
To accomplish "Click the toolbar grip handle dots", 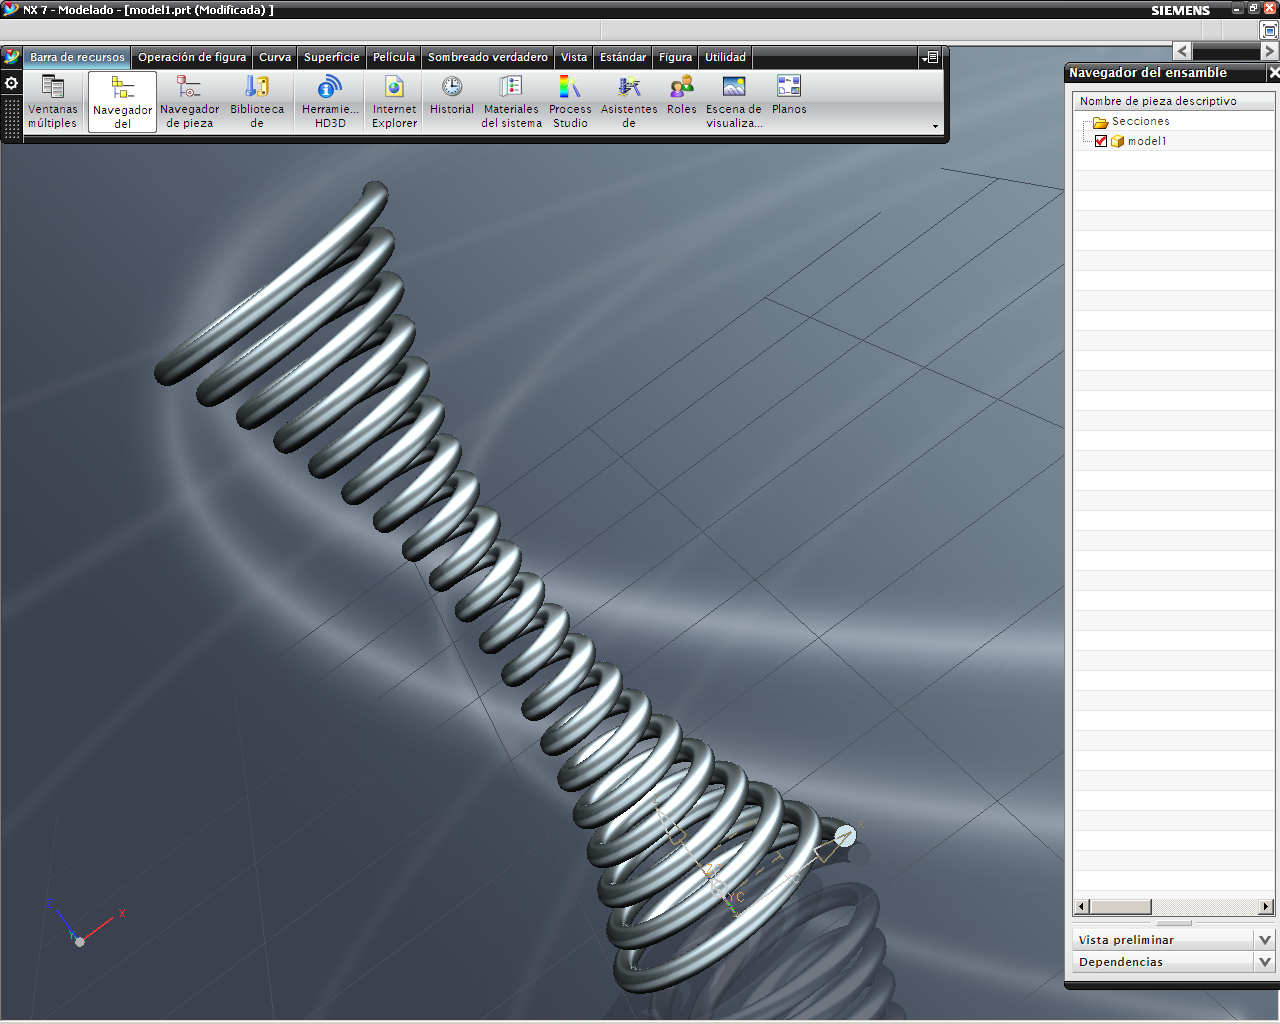I will tap(12, 117).
